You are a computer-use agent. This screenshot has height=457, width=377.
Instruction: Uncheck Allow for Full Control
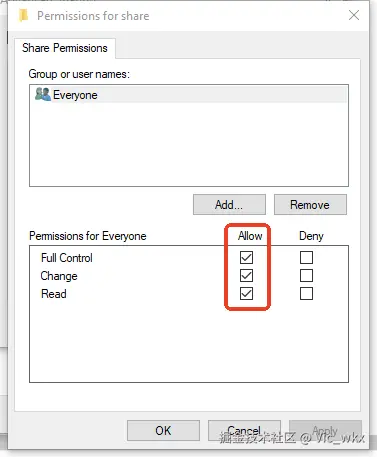(x=246, y=257)
